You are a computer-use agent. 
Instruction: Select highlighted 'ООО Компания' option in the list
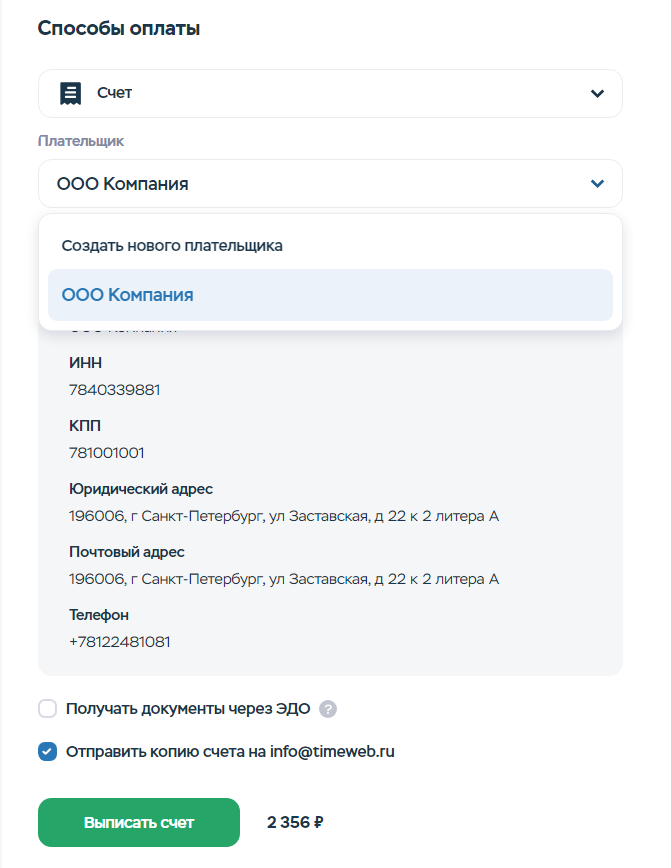(128, 295)
